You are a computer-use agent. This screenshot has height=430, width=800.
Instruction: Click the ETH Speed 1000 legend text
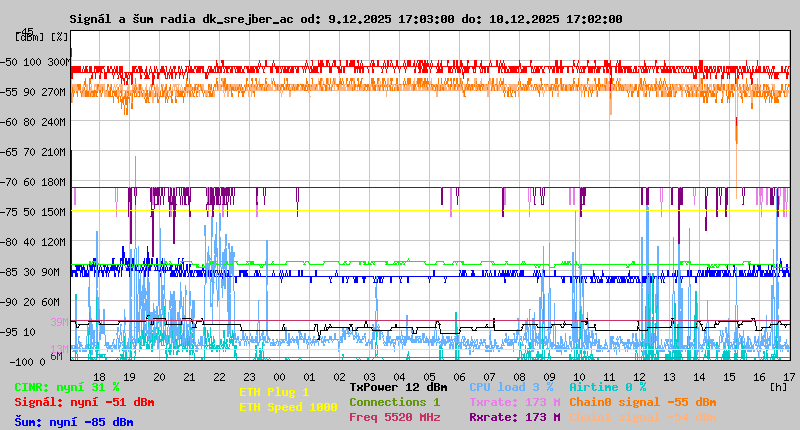point(288,407)
